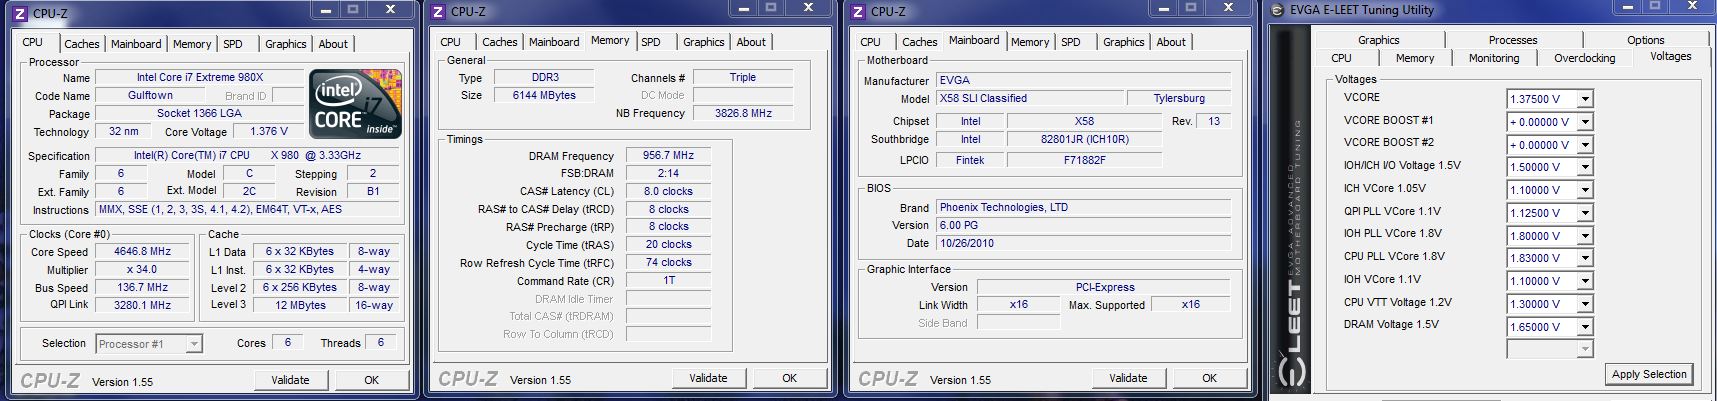Viewport: 1717px width, 401px height.
Task: Click the Core Speed value 4646.8 MHz
Action: [x=142, y=252]
